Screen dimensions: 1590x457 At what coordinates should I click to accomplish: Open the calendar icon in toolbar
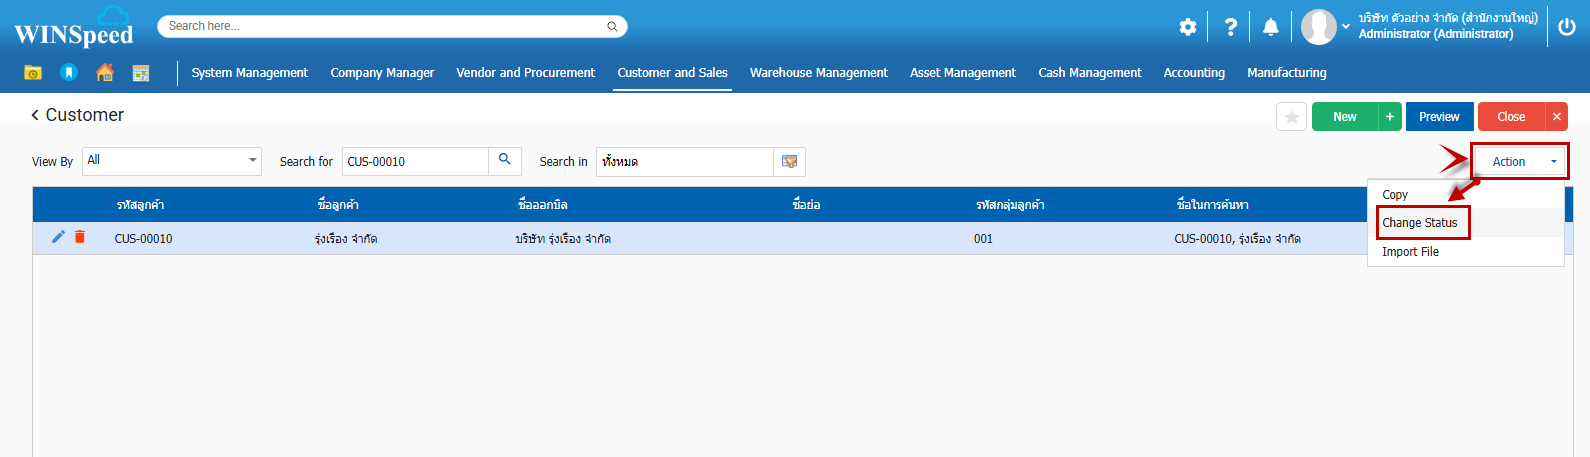click(x=141, y=72)
